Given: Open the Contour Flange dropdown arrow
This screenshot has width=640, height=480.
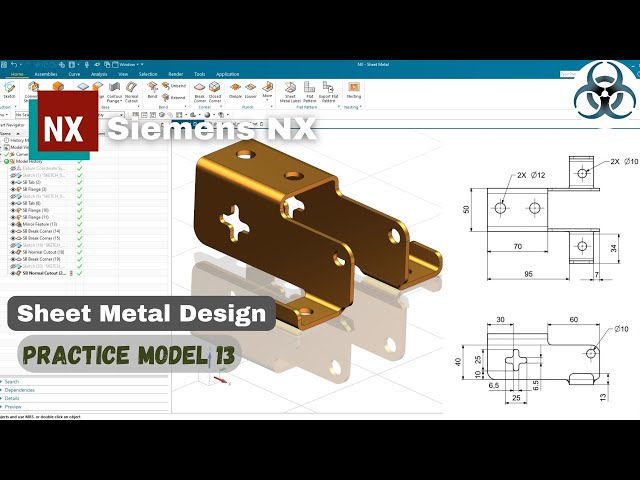Looking at the screenshot, I should [x=121, y=101].
